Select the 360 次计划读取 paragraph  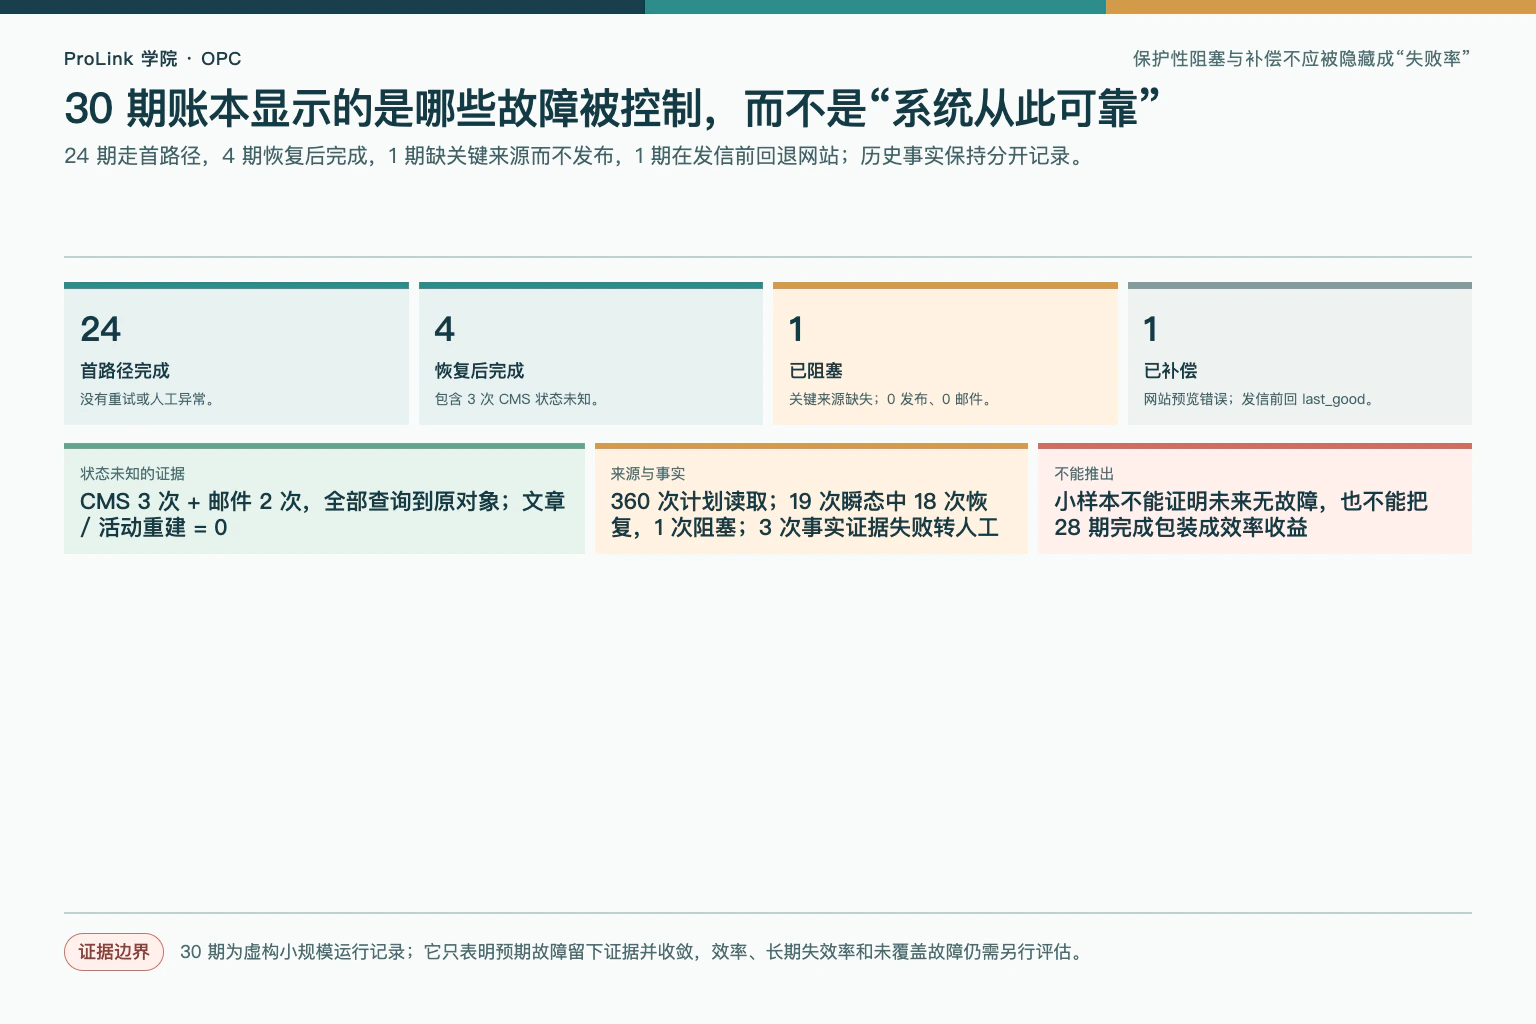click(805, 514)
